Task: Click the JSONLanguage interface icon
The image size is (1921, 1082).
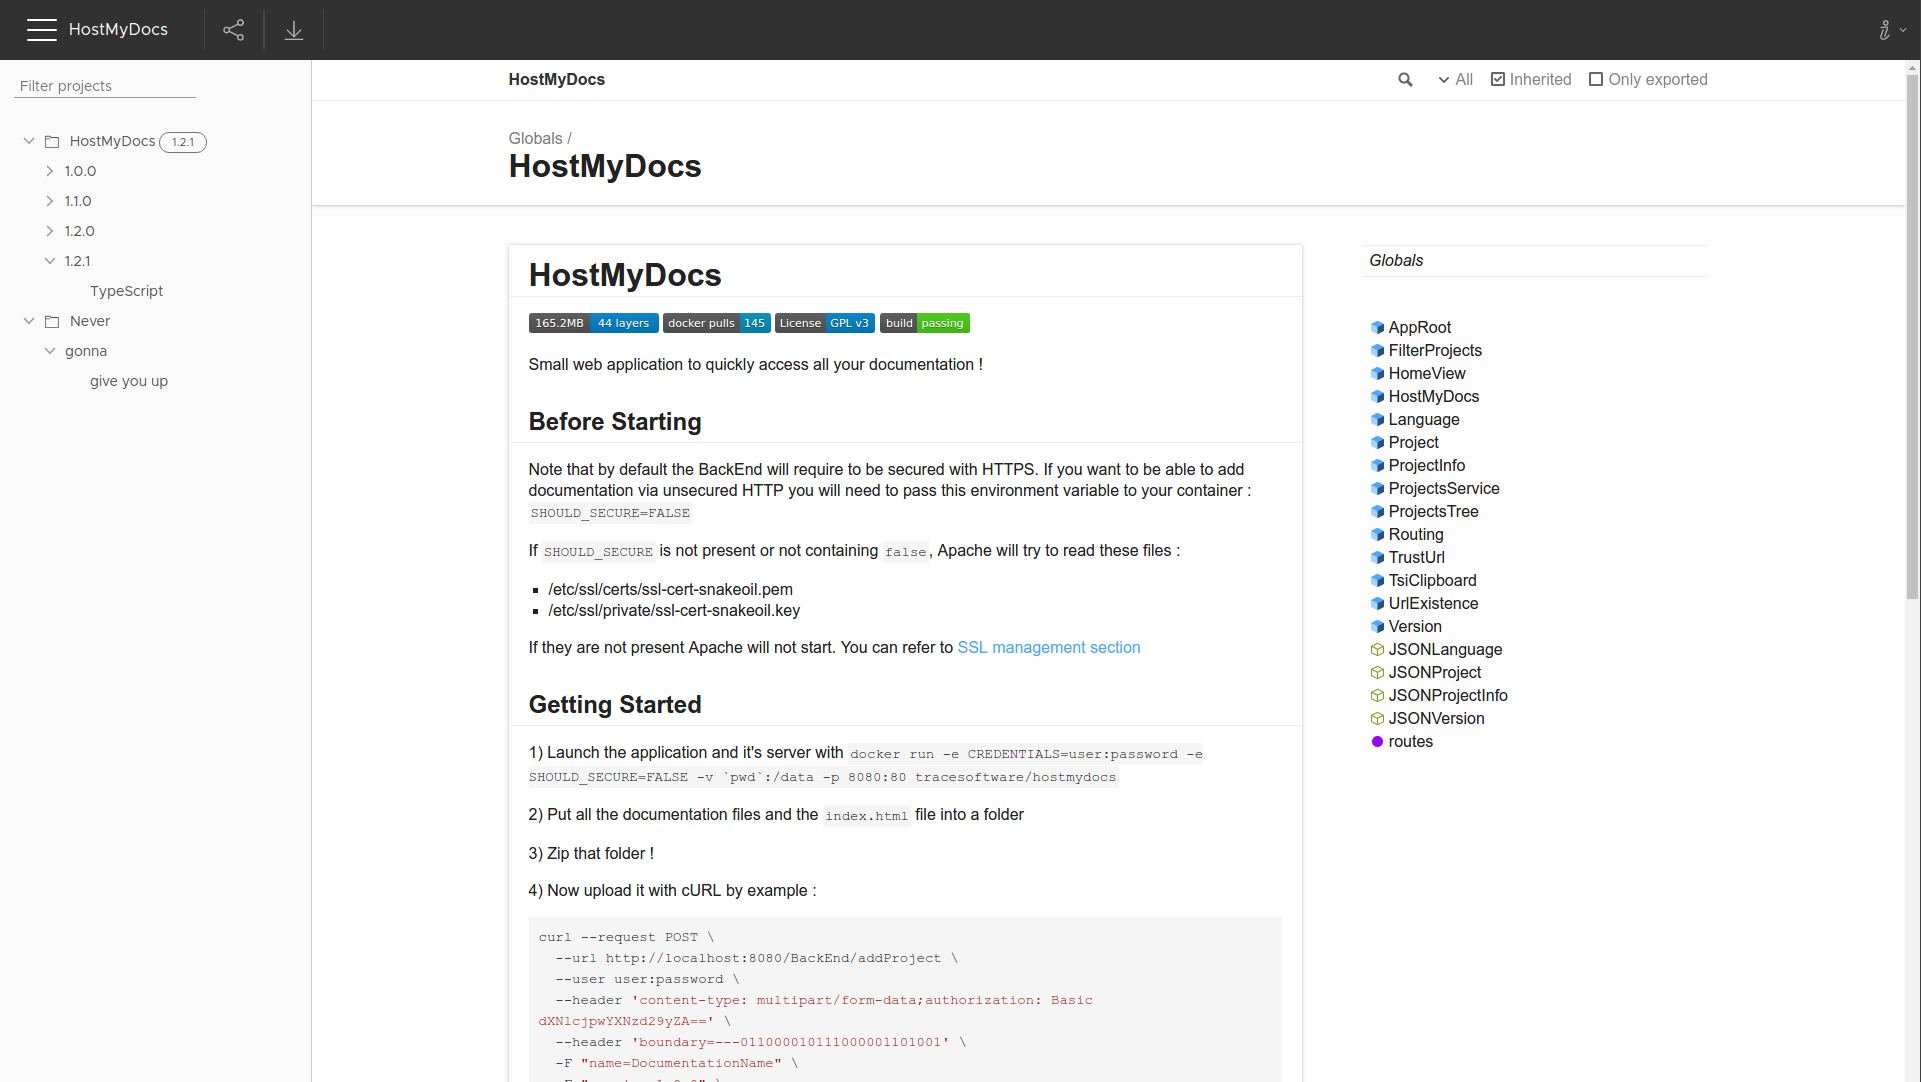Action: (x=1377, y=650)
